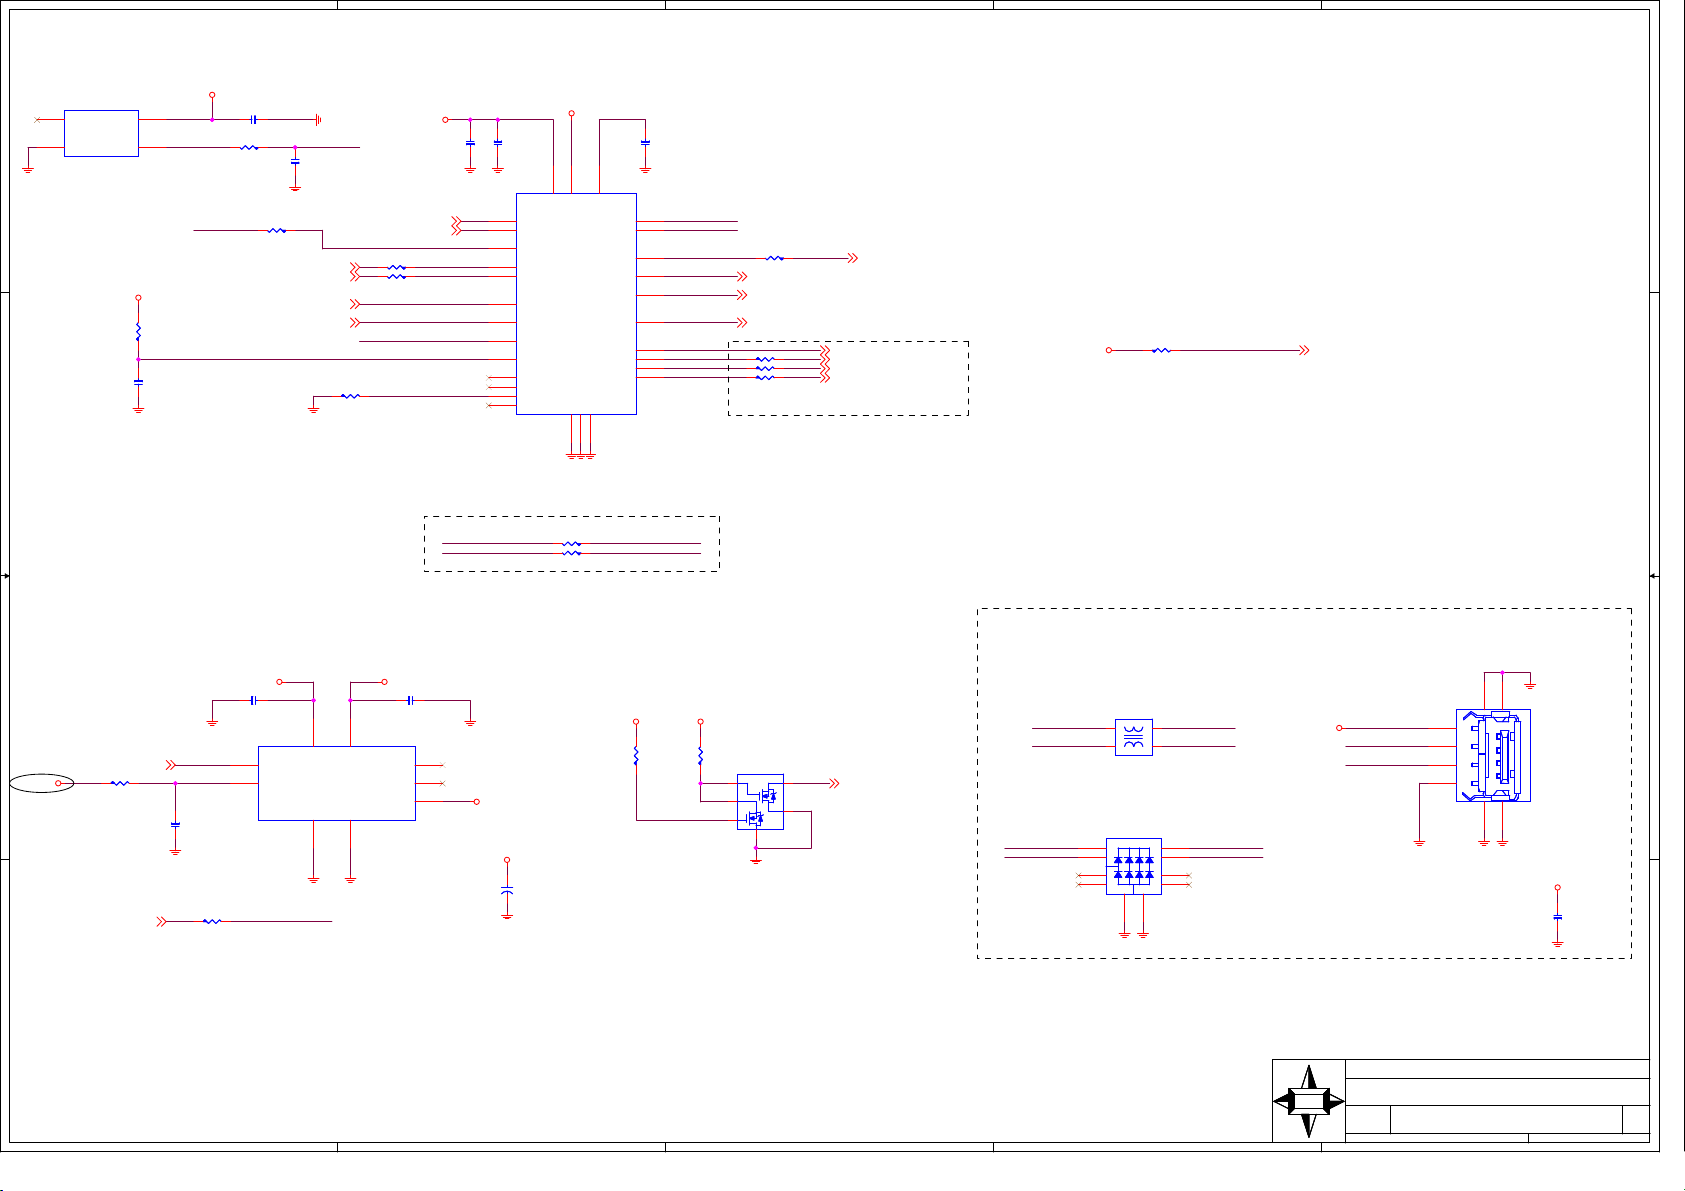Select the resistor feeding the wide lower-left IC

coord(119,783)
